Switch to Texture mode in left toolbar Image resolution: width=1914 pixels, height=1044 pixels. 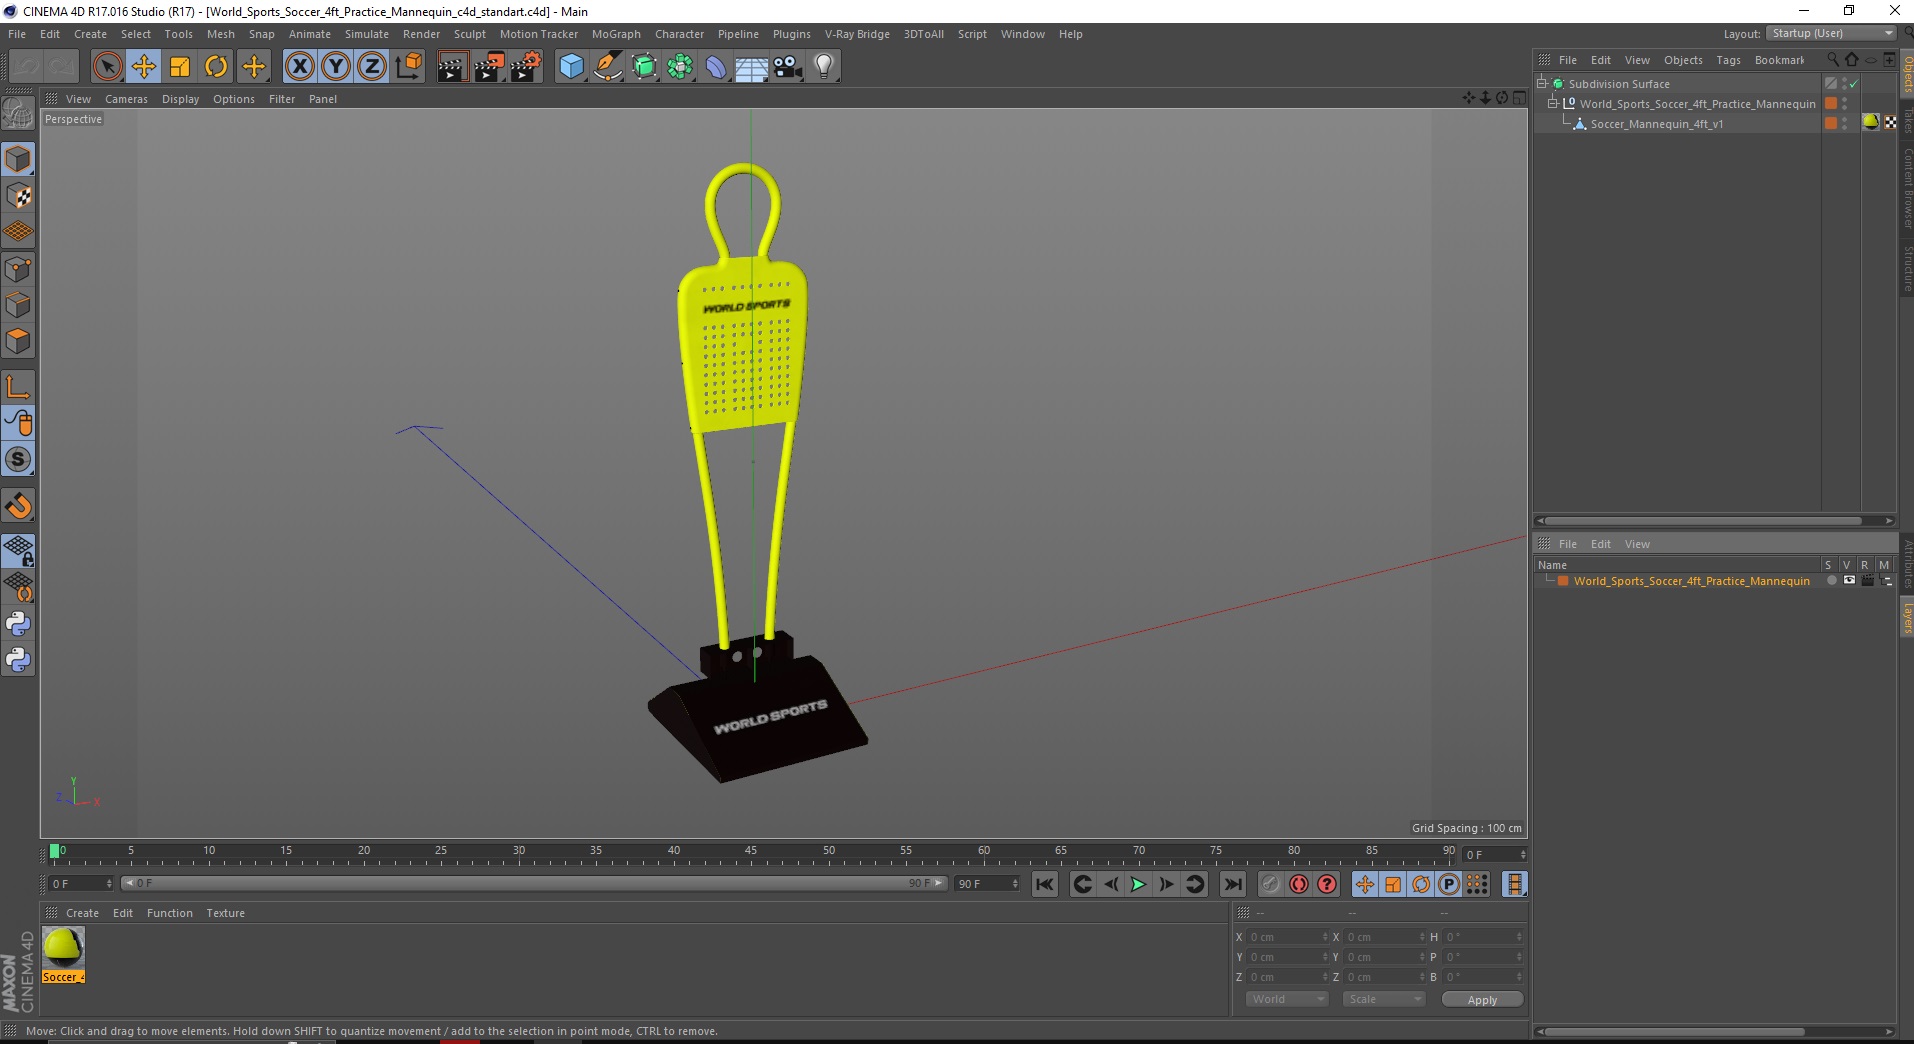pyautogui.click(x=18, y=196)
